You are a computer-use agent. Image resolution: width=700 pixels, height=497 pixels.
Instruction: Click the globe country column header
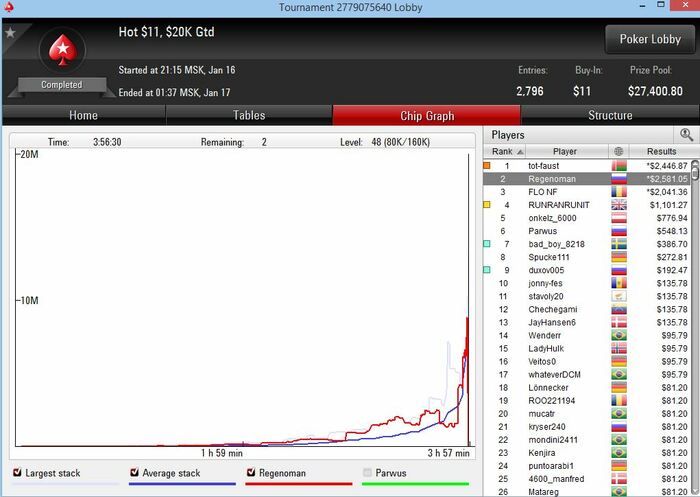pos(618,151)
